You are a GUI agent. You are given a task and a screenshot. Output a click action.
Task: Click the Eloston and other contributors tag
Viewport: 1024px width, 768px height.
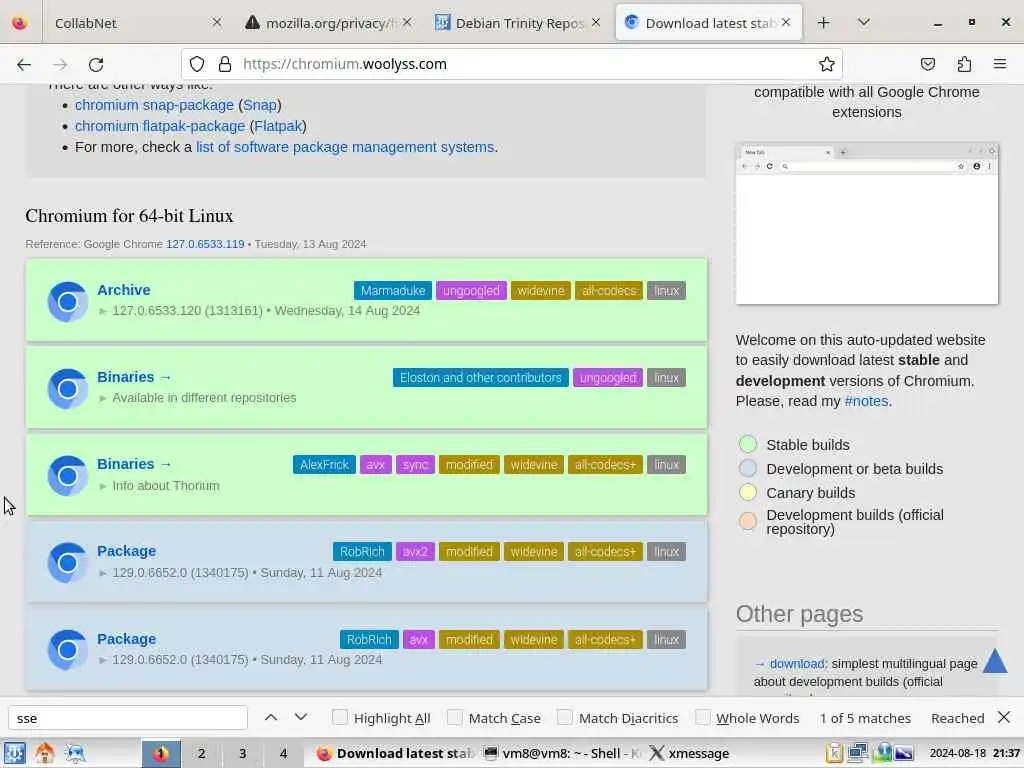[480, 377]
